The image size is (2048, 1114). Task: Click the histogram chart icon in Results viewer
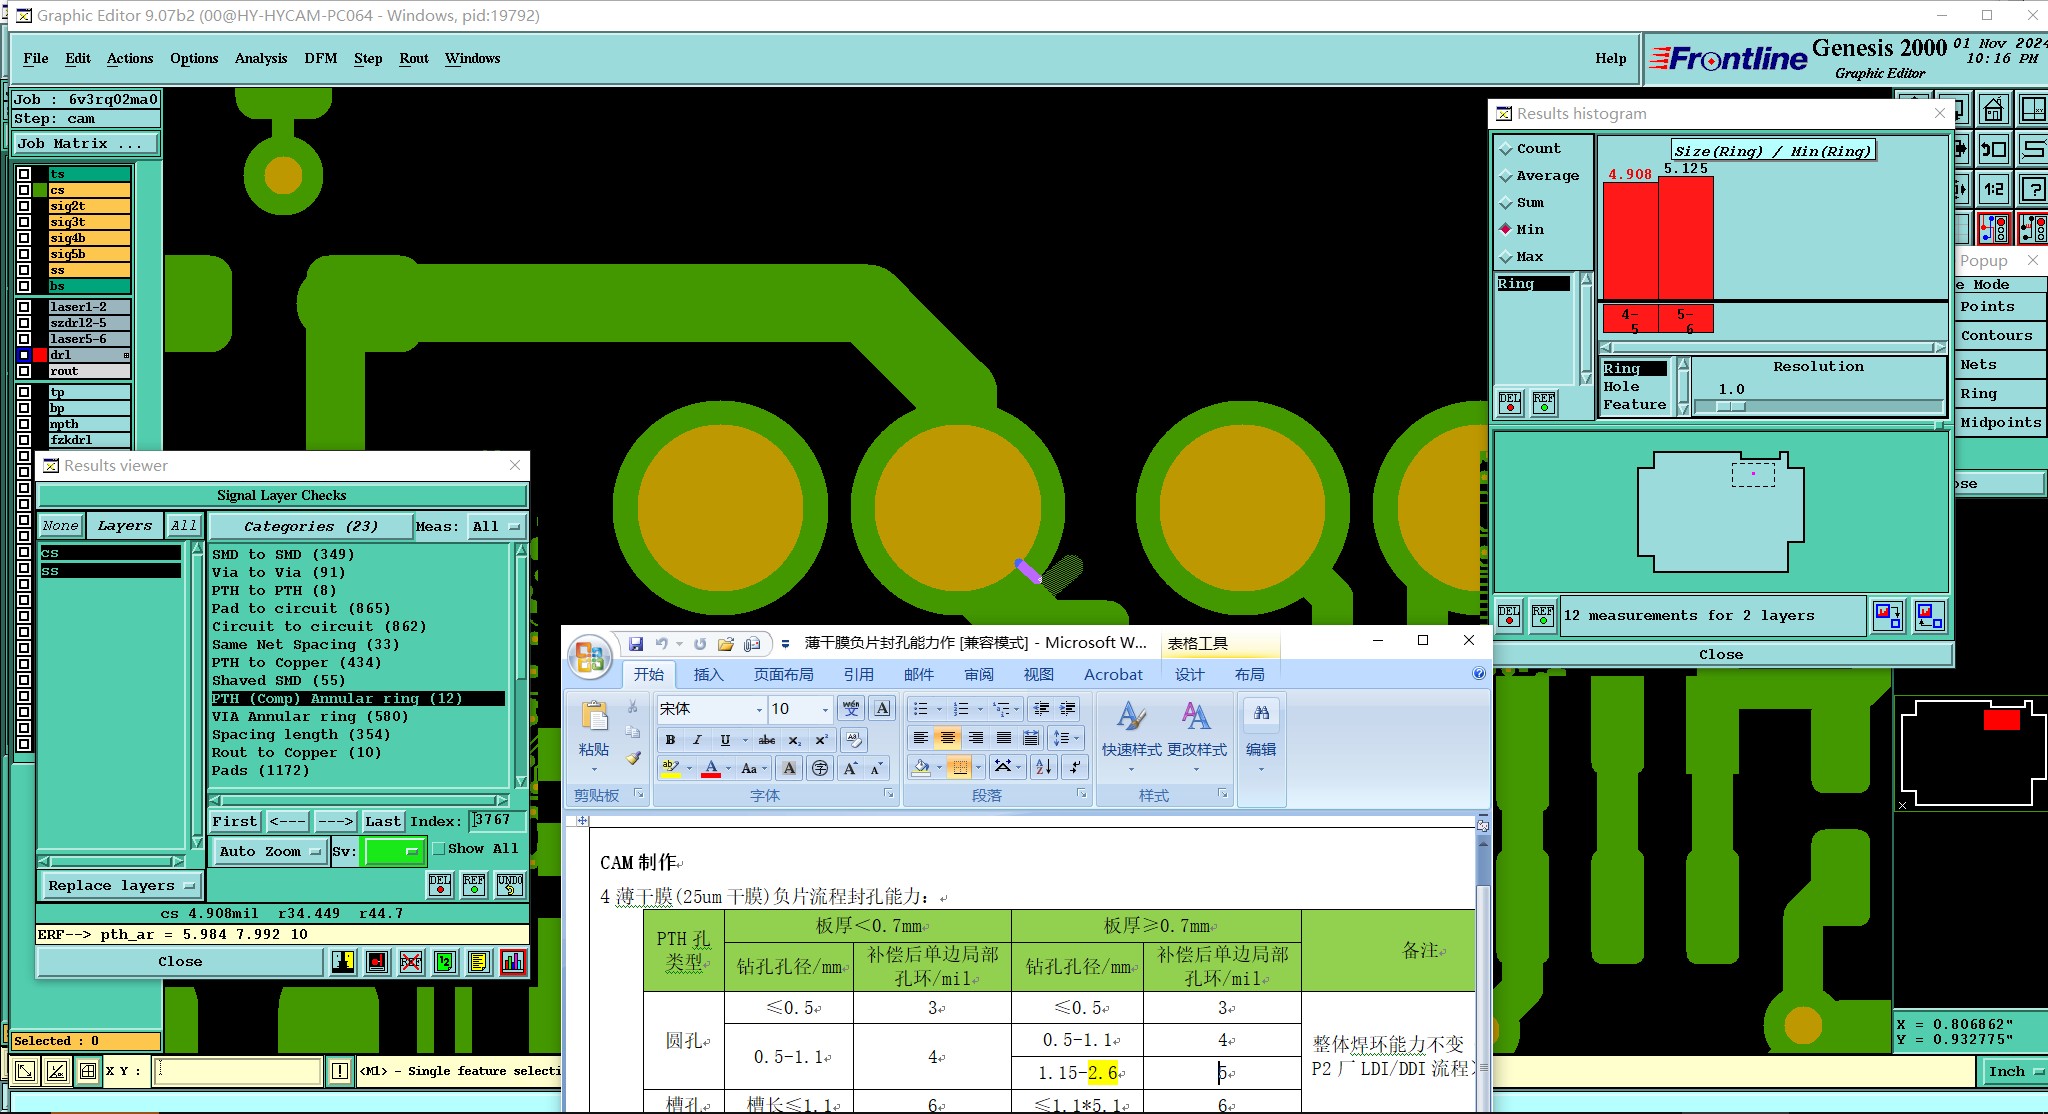coord(513,962)
